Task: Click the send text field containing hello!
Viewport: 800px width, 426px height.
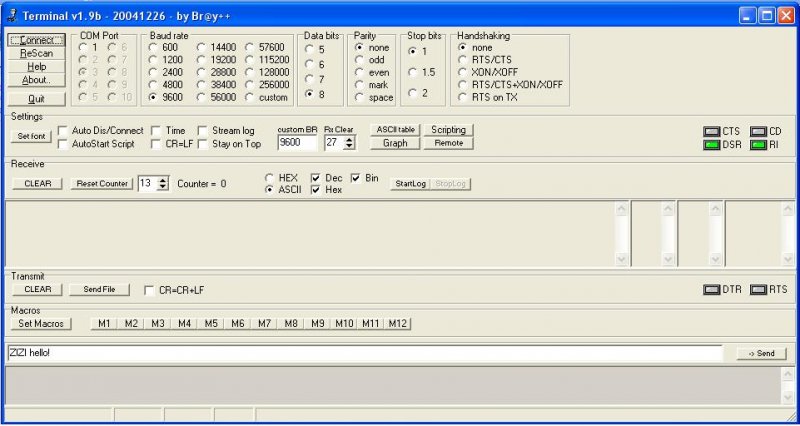Action: (x=364, y=353)
